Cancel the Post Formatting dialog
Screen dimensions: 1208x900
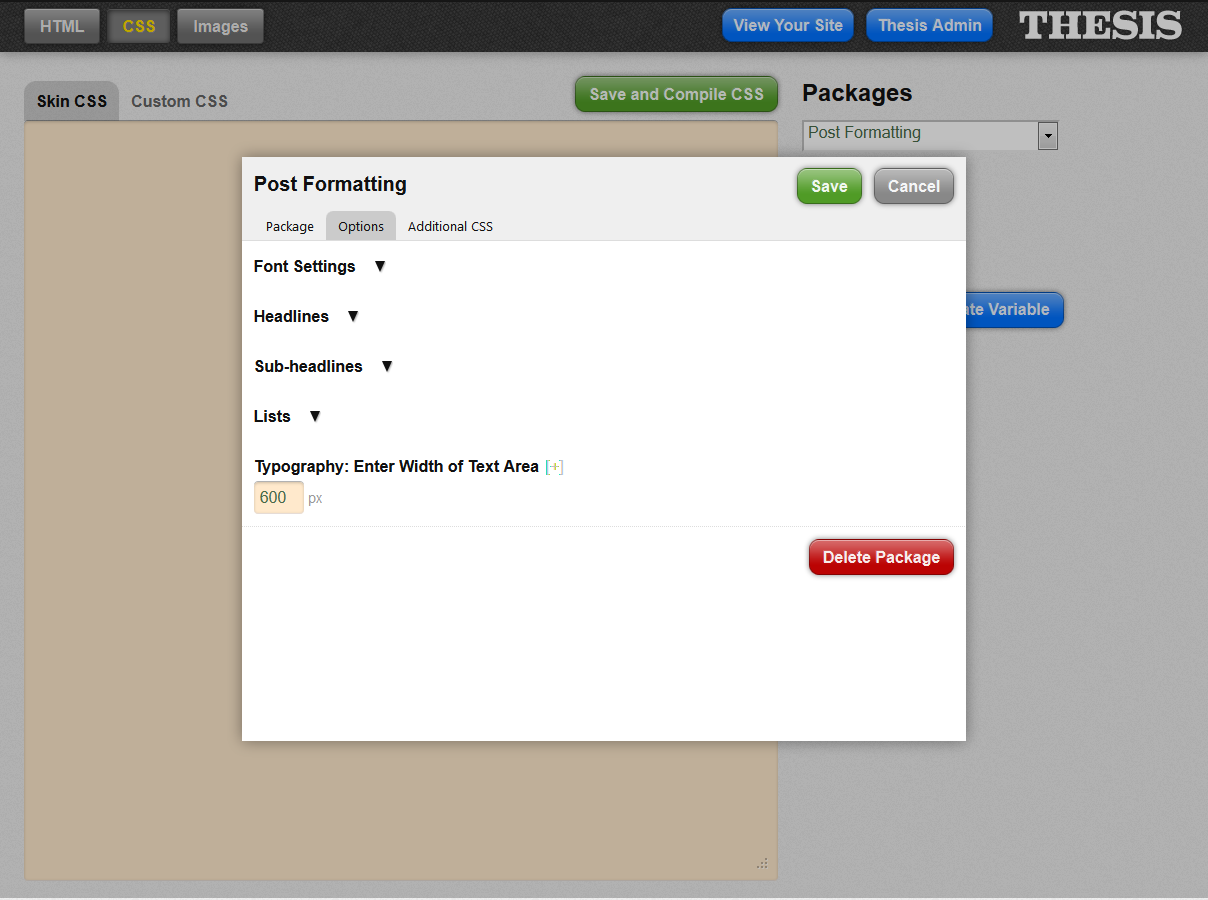(x=914, y=186)
